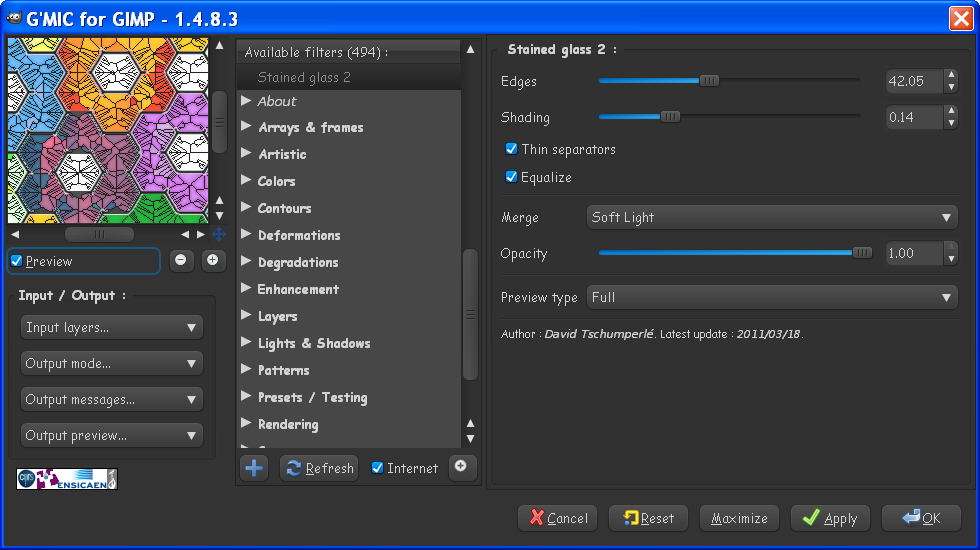Confirm with the OK button
The image size is (980, 550).
click(x=921, y=518)
